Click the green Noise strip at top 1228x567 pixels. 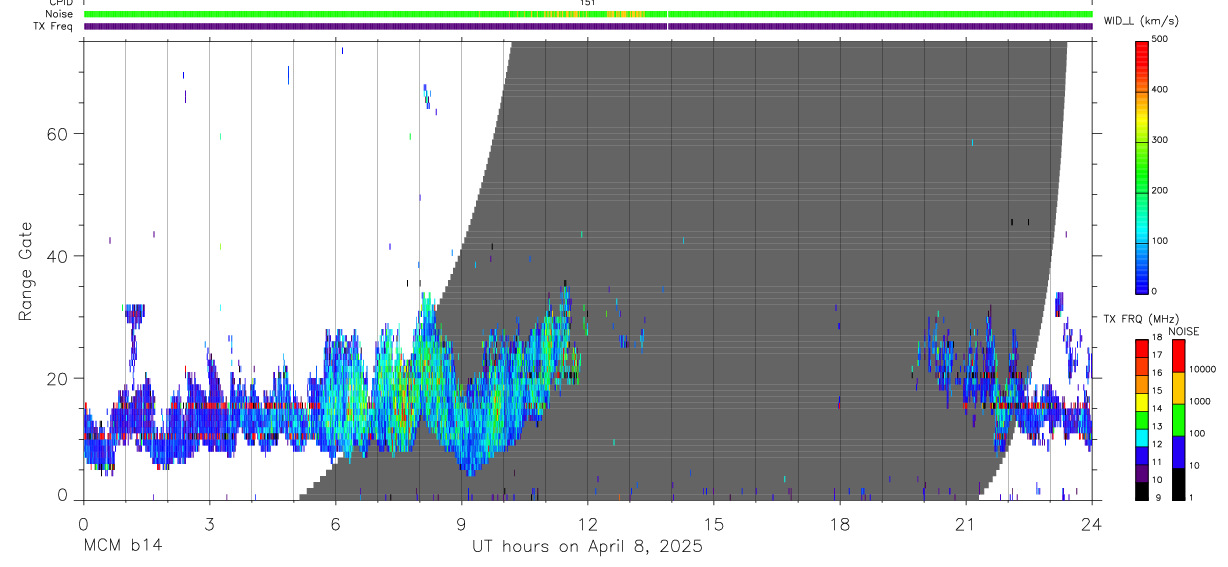588,14
